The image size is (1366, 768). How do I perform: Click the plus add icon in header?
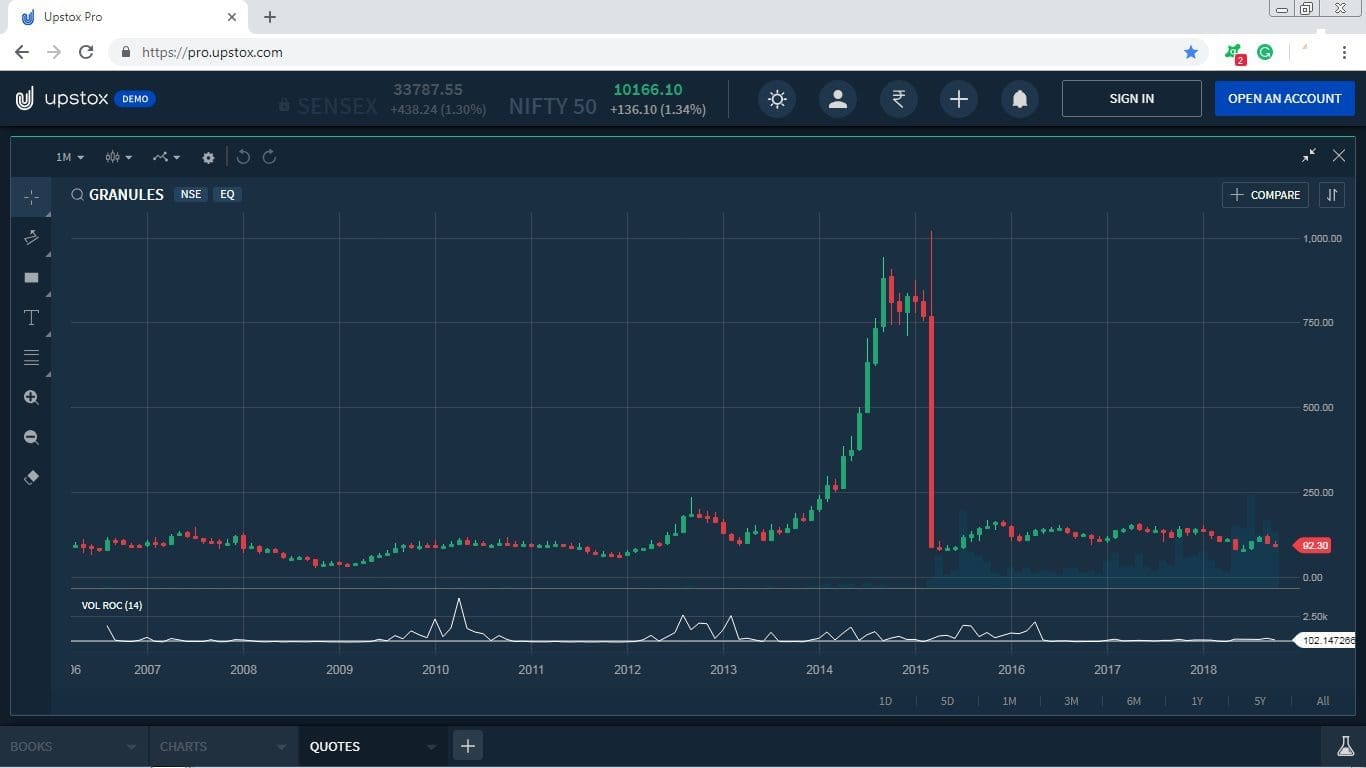point(958,99)
